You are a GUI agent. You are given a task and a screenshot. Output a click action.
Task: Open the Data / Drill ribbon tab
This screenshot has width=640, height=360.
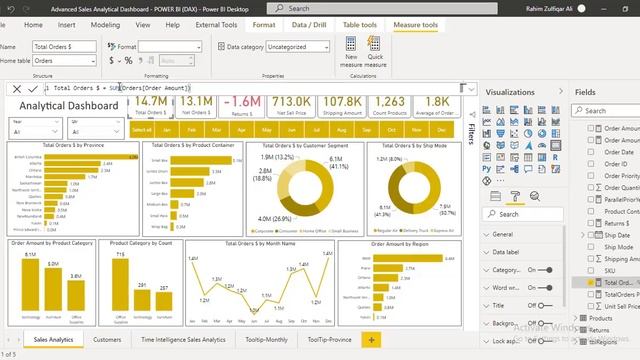[309, 25]
